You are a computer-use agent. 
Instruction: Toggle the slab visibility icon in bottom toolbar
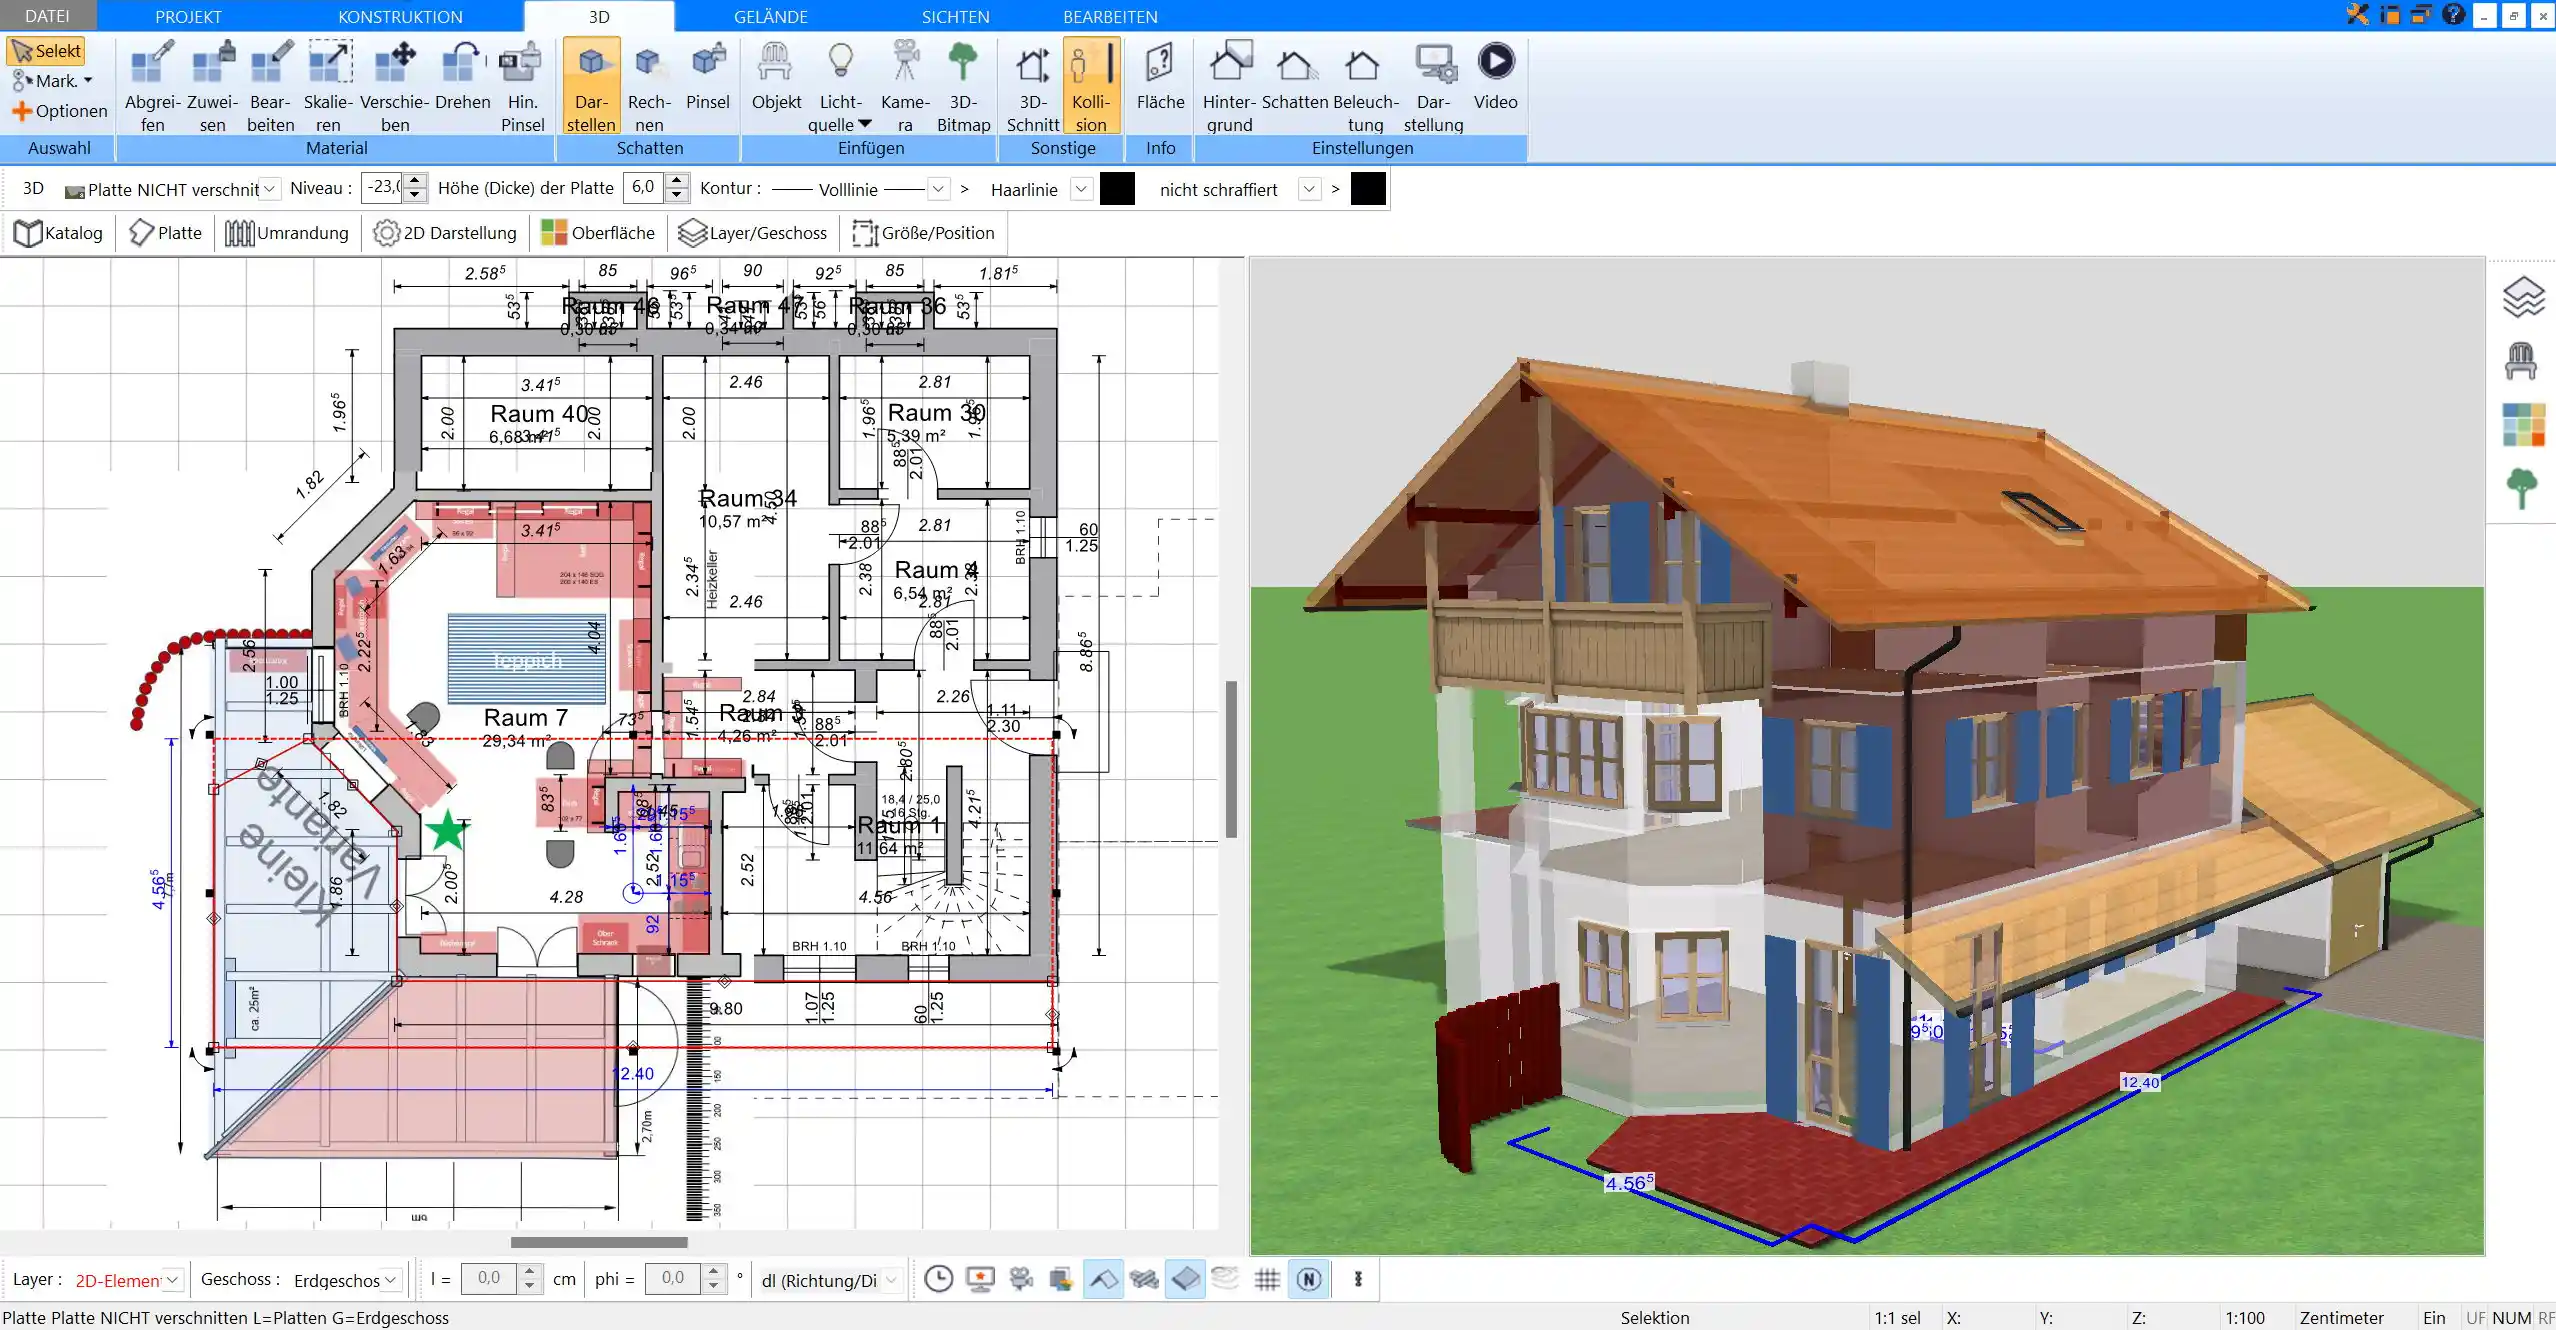(1185, 1279)
